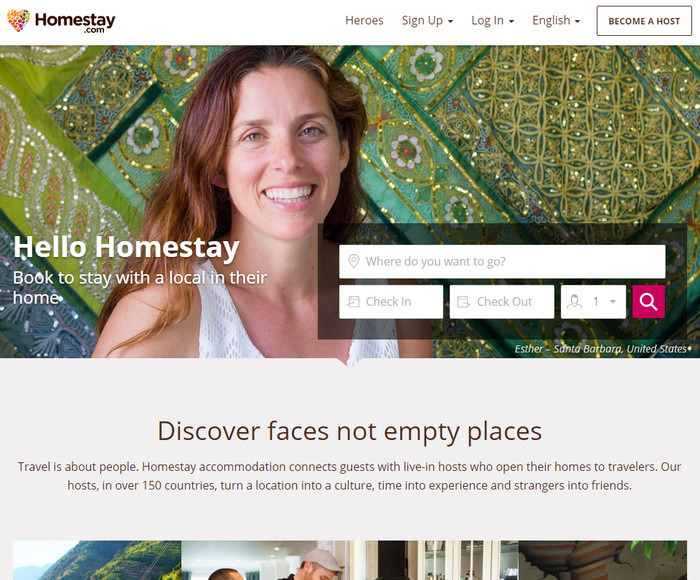Viewport: 700px width, 580px height.
Task: Click the calendar icon in Check In
Action: 354,302
